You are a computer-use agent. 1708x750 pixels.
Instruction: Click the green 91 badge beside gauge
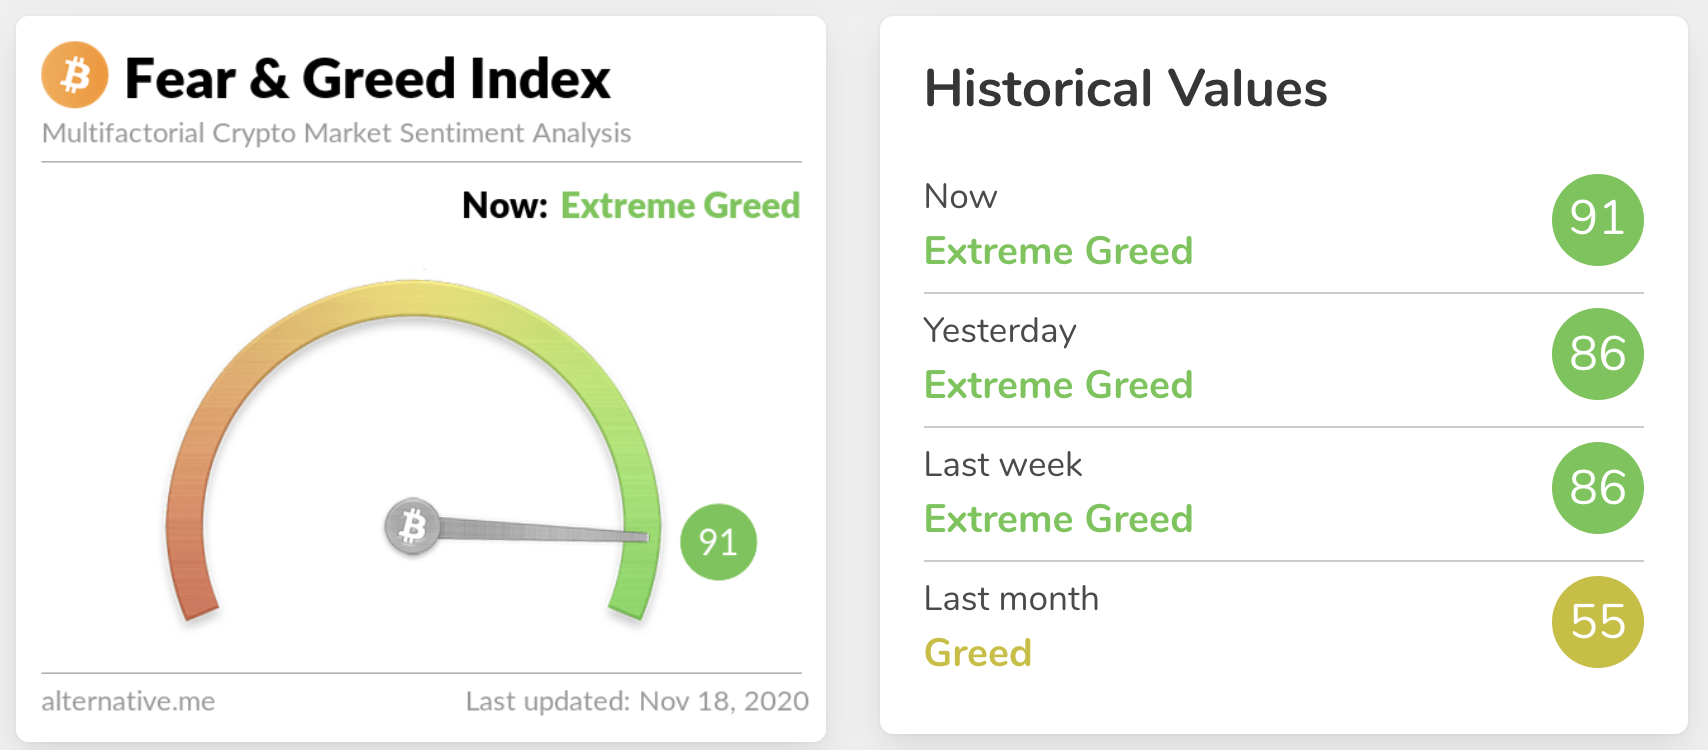(x=718, y=542)
